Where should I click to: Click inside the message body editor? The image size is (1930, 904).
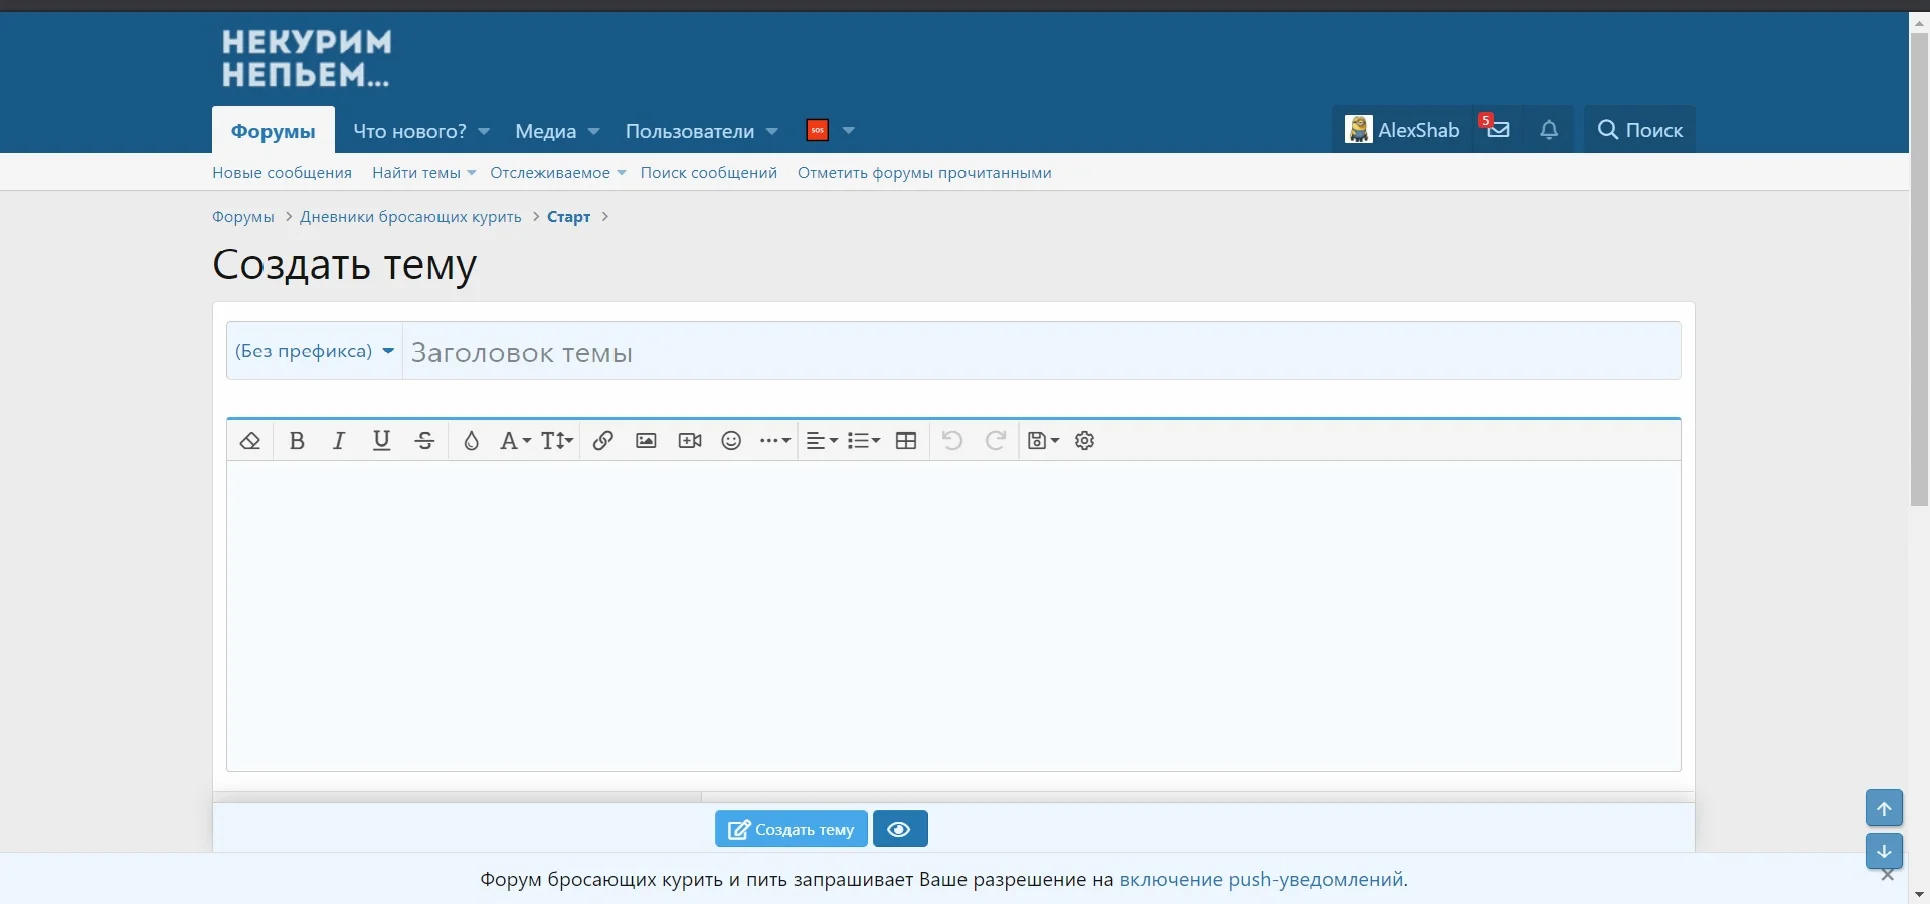(954, 615)
